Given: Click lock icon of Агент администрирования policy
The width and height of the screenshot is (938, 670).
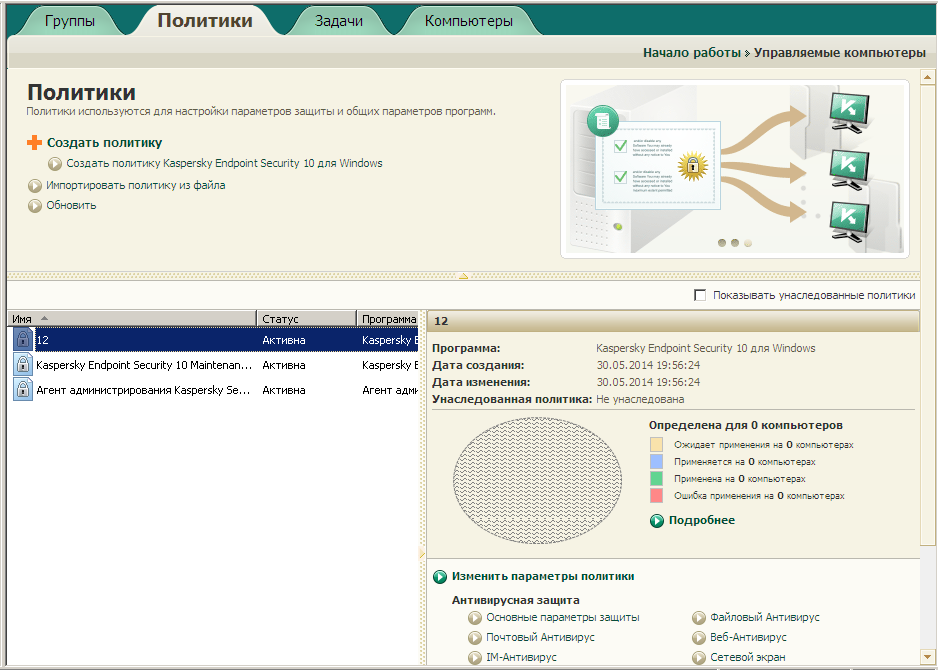Looking at the screenshot, I should point(23,390).
